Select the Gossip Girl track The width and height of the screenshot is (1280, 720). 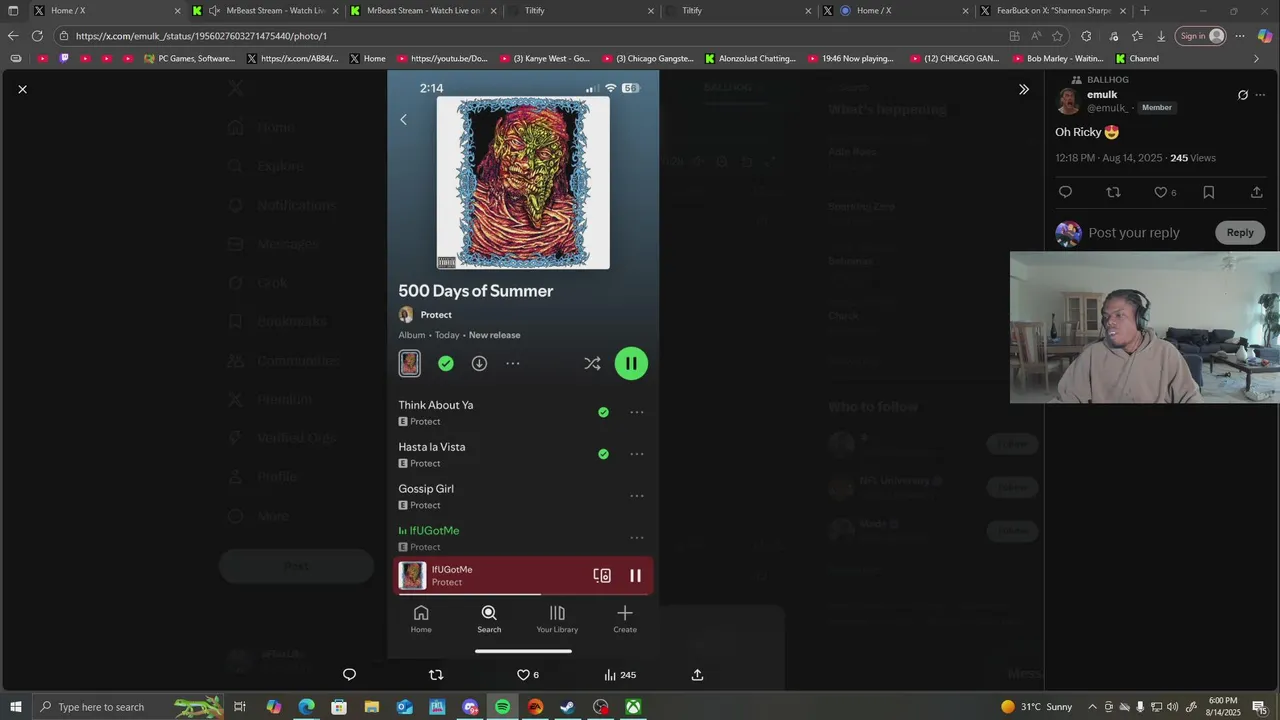point(426,489)
